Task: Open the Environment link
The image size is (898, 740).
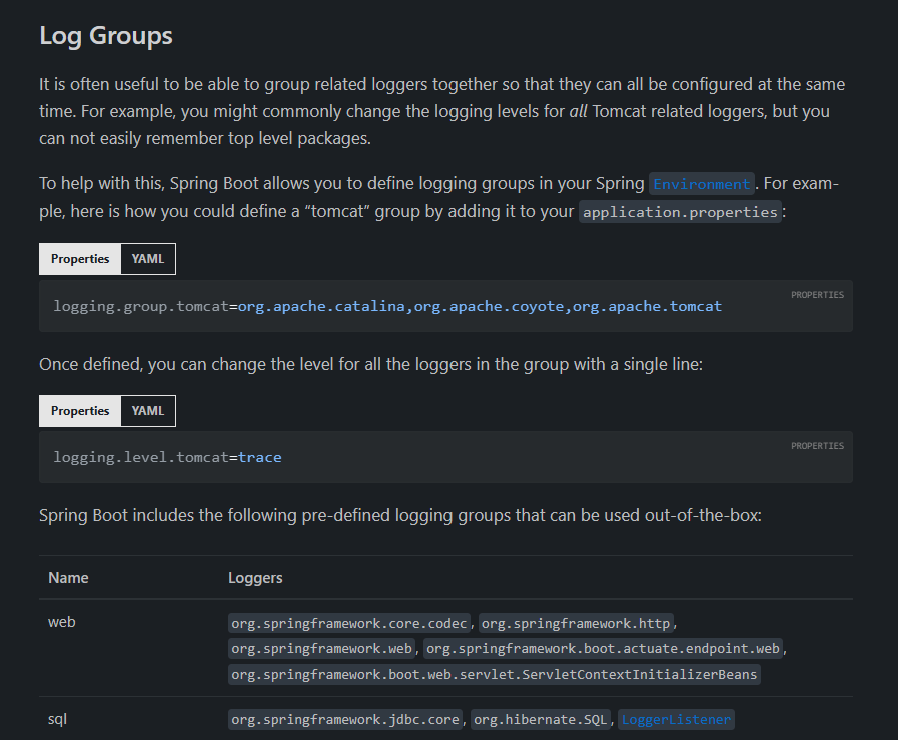Action: click(702, 184)
